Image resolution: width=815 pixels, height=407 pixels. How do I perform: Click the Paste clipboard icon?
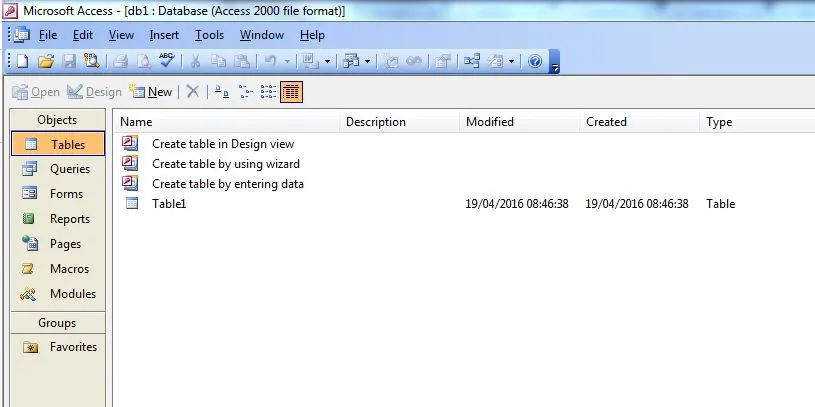click(x=242, y=61)
